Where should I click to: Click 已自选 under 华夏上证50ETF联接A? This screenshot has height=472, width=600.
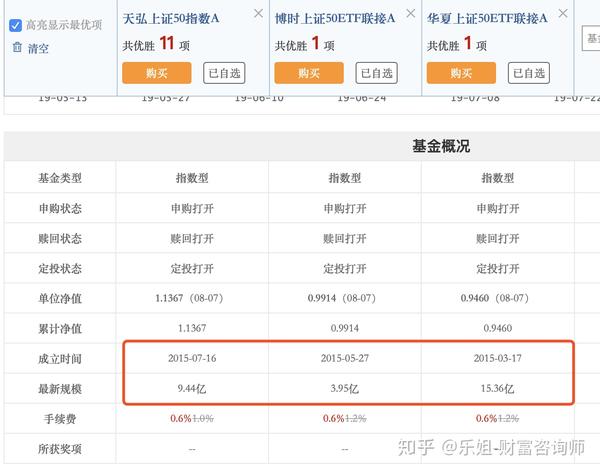(x=529, y=73)
